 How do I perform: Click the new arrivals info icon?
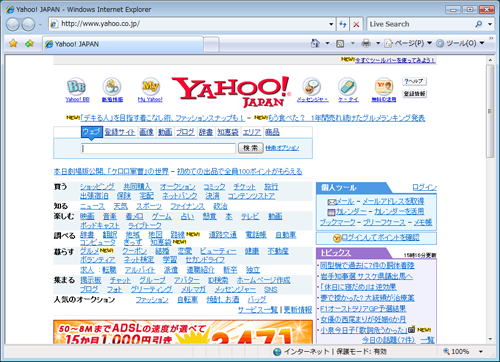[112, 87]
